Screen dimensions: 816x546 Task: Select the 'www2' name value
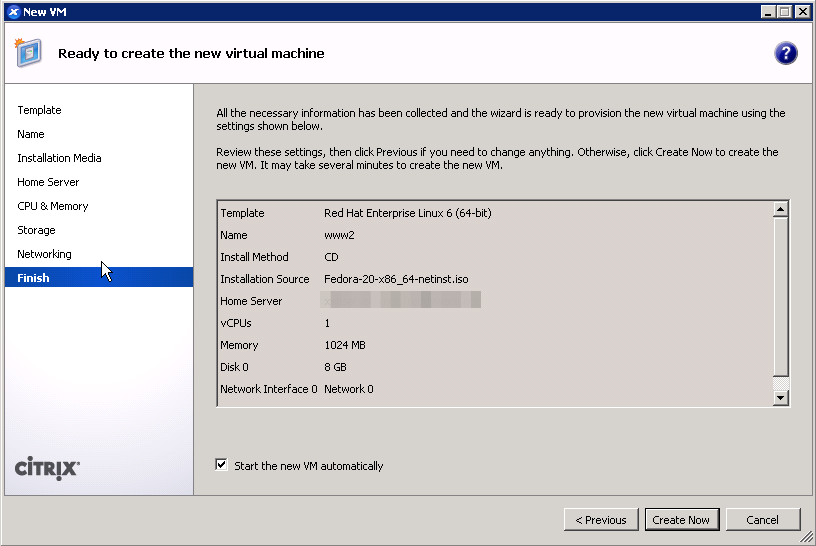click(x=339, y=235)
